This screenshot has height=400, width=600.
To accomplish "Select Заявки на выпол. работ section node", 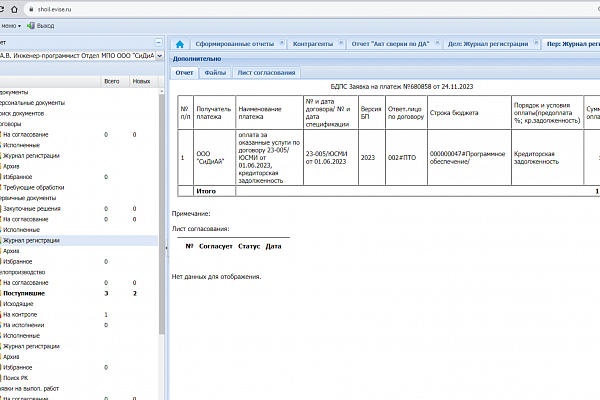I will click(29, 389).
